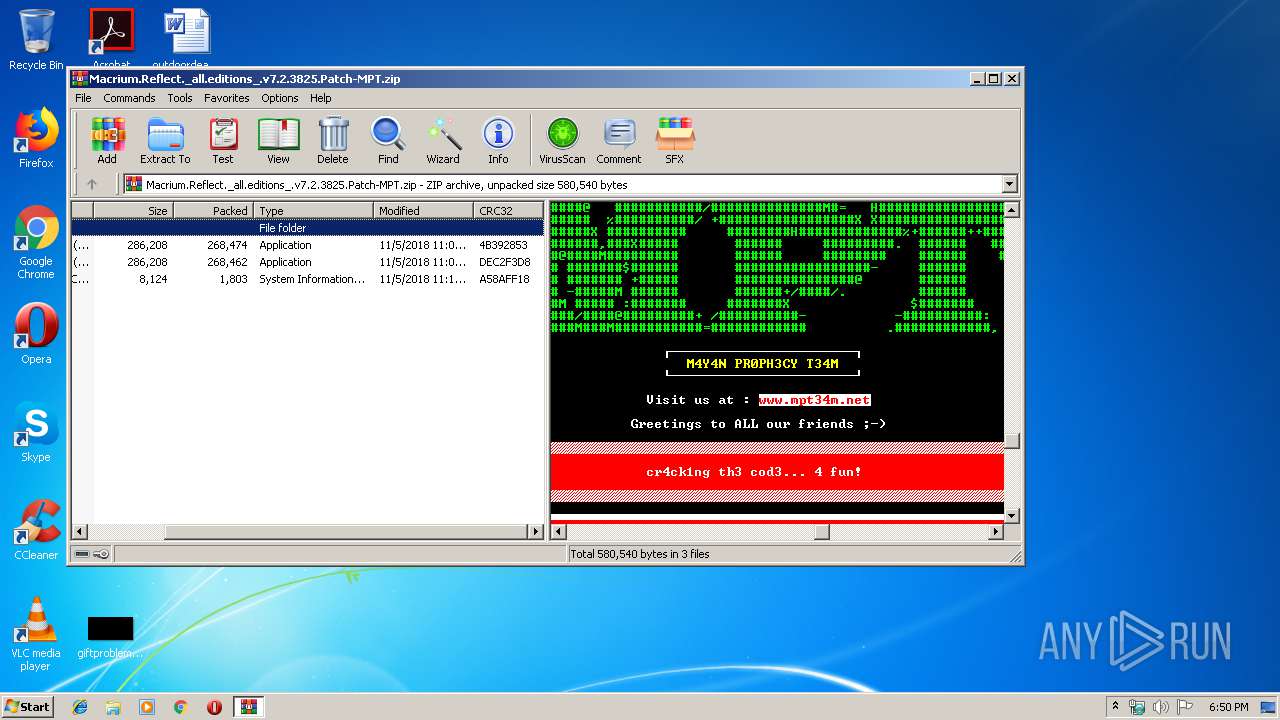Open VLC media player shortcut
Viewport: 1280px width, 720px height.
click(36, 634)
